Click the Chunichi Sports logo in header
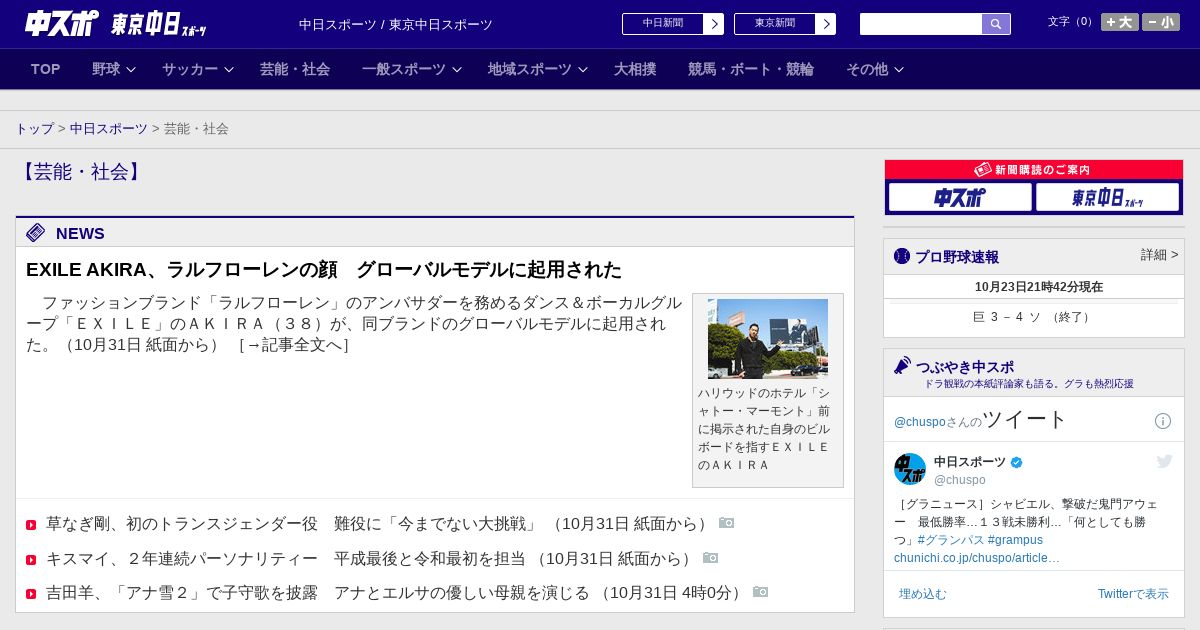 pos(61,23)
